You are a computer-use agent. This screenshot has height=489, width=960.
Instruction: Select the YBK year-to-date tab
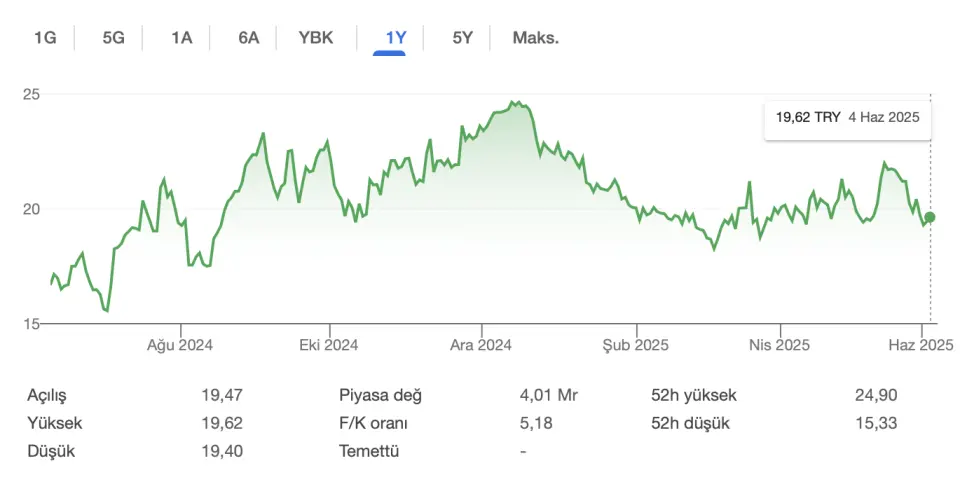coord(316,38)
